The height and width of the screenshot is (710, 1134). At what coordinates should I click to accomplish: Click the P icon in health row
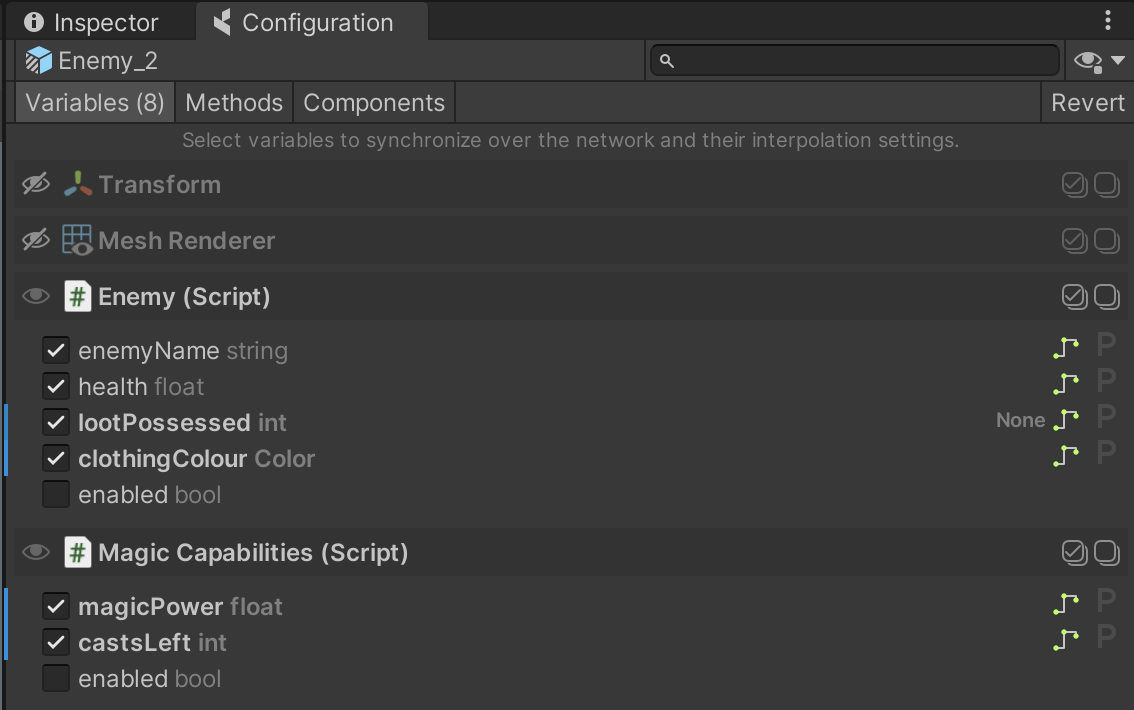point(1105,382)
